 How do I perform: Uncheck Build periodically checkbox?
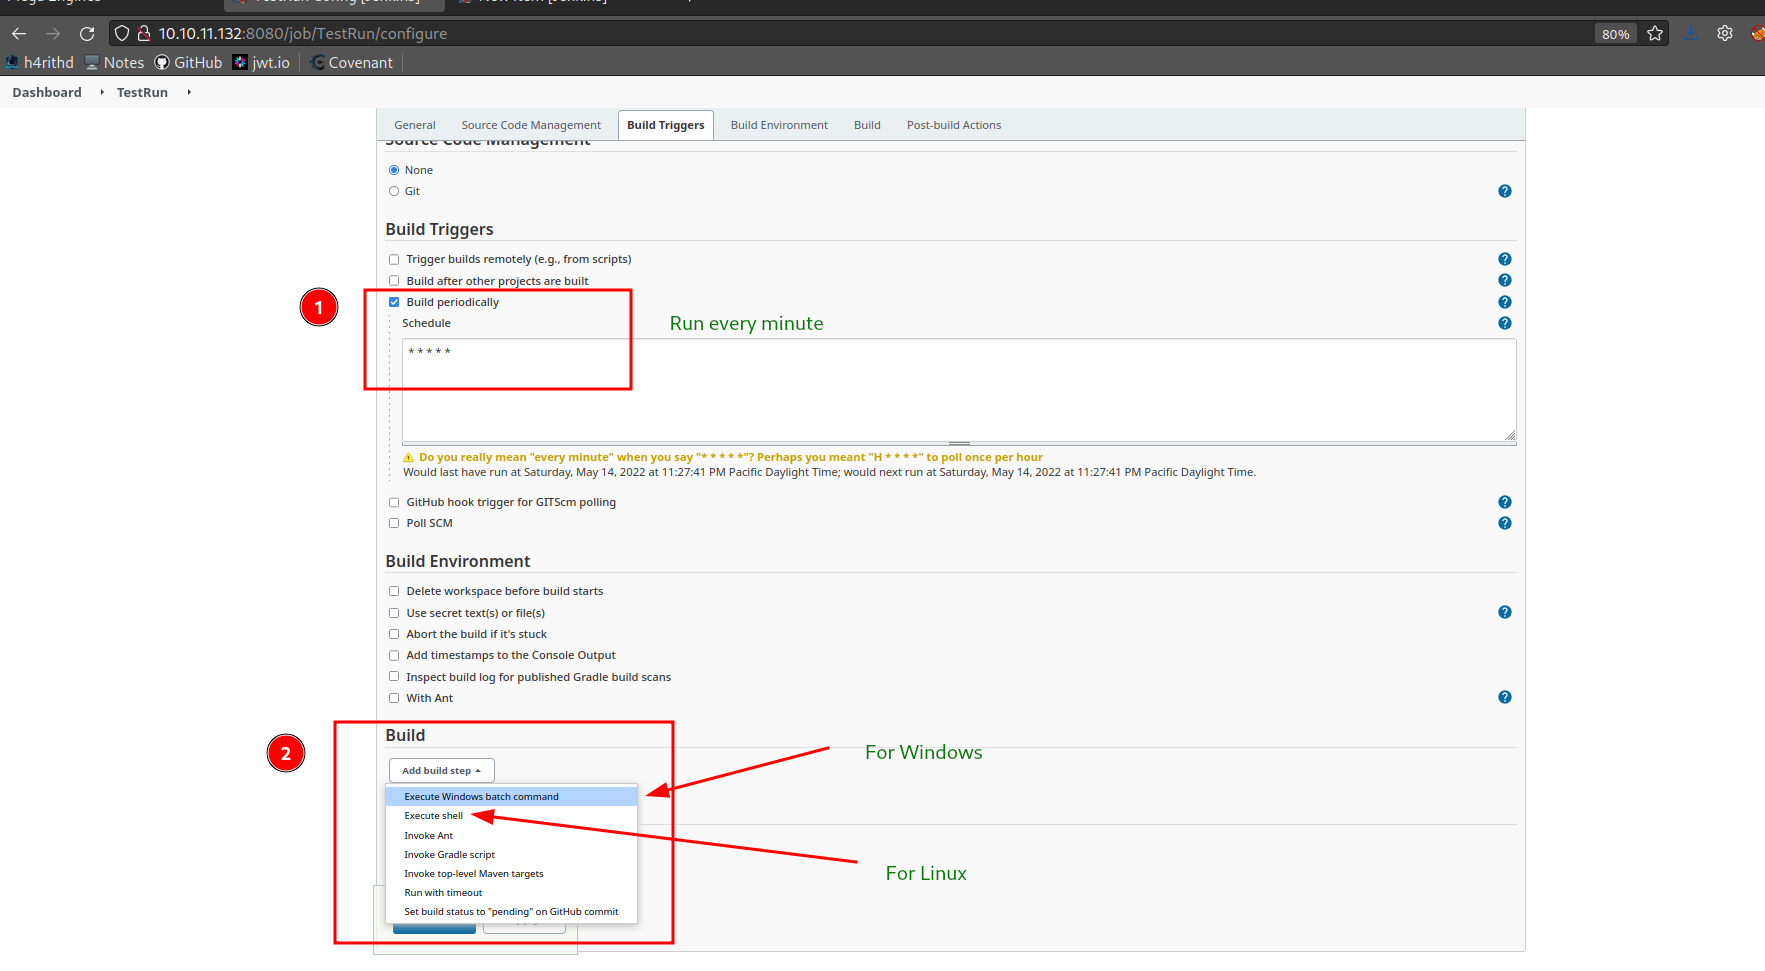[x=394, y=302]
